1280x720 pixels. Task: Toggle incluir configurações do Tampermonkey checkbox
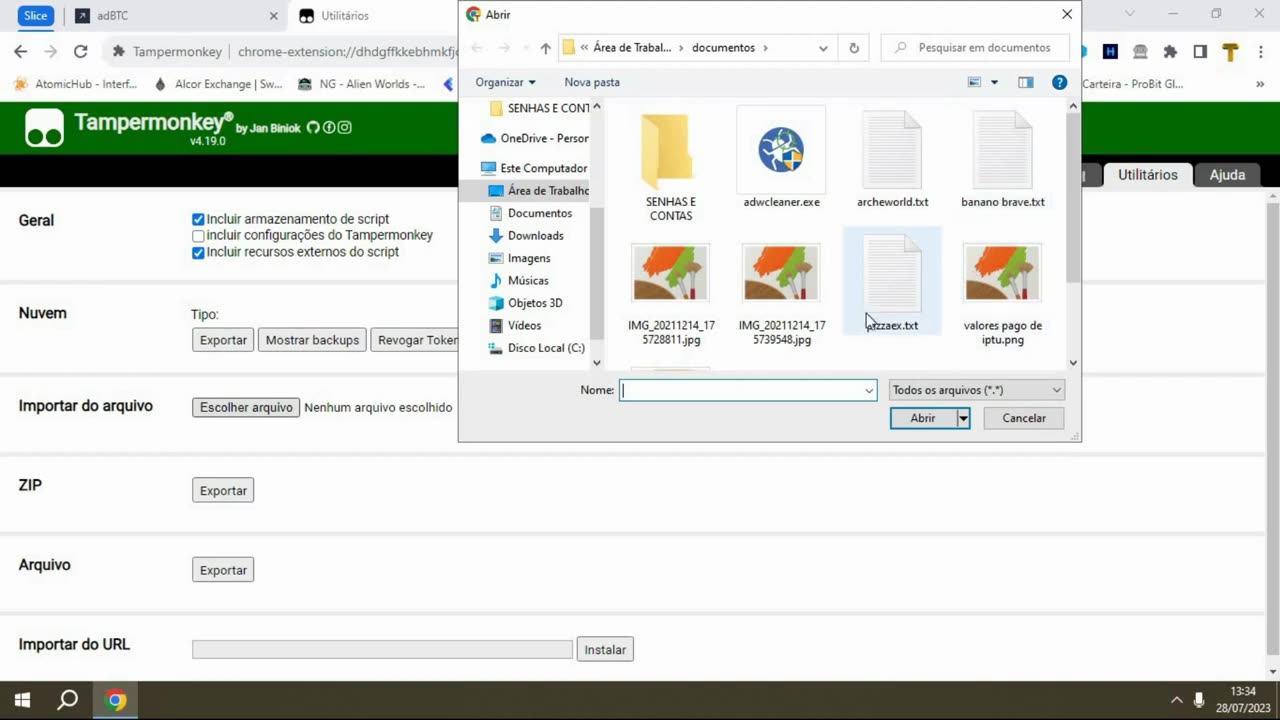(x=198, y=236)
